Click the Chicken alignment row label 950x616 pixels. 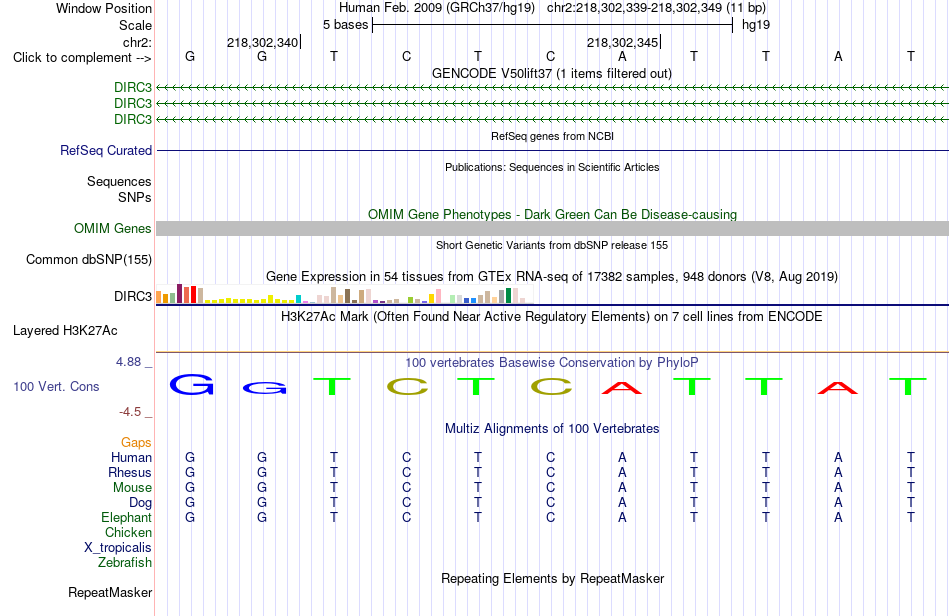(x=128, y=532)
